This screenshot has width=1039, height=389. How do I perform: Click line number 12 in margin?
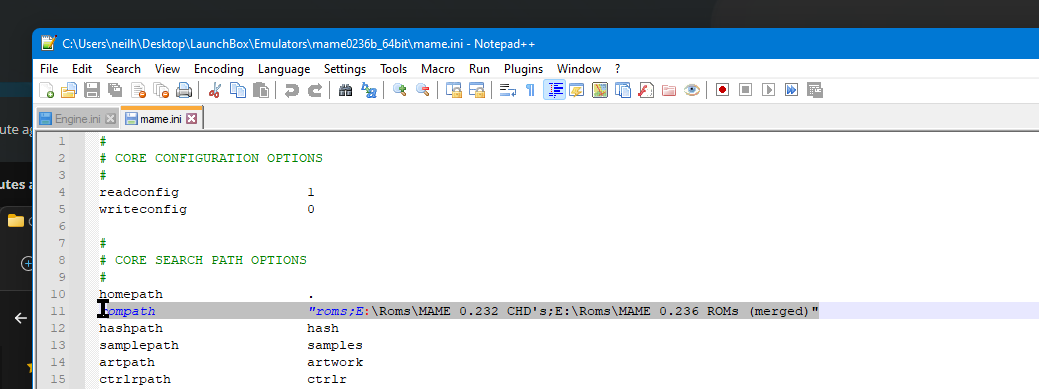58,328
